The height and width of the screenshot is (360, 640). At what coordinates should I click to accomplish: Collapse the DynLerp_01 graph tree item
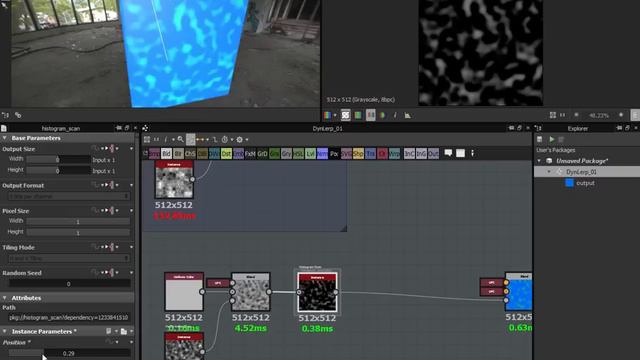pos(549,172)
